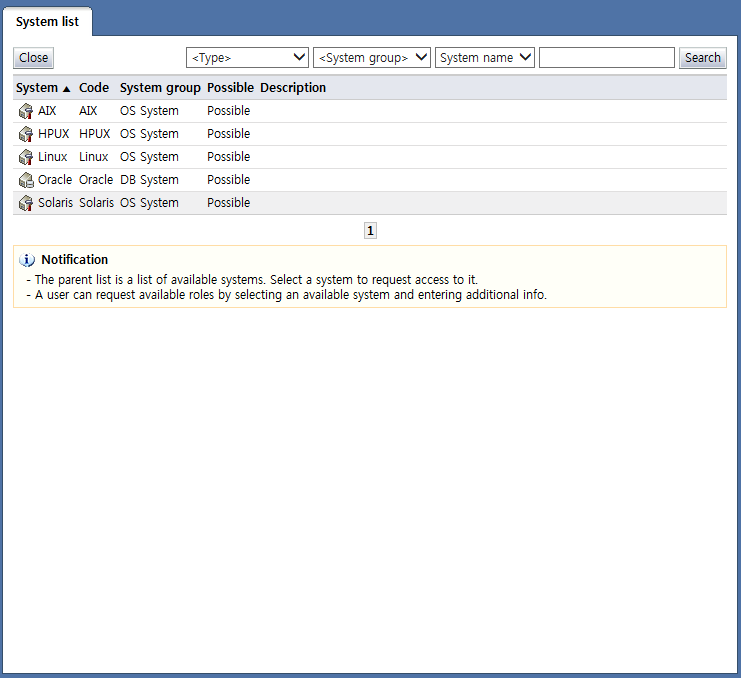
Task: Sort by the Description column header
Action: (x=293, y=88)
